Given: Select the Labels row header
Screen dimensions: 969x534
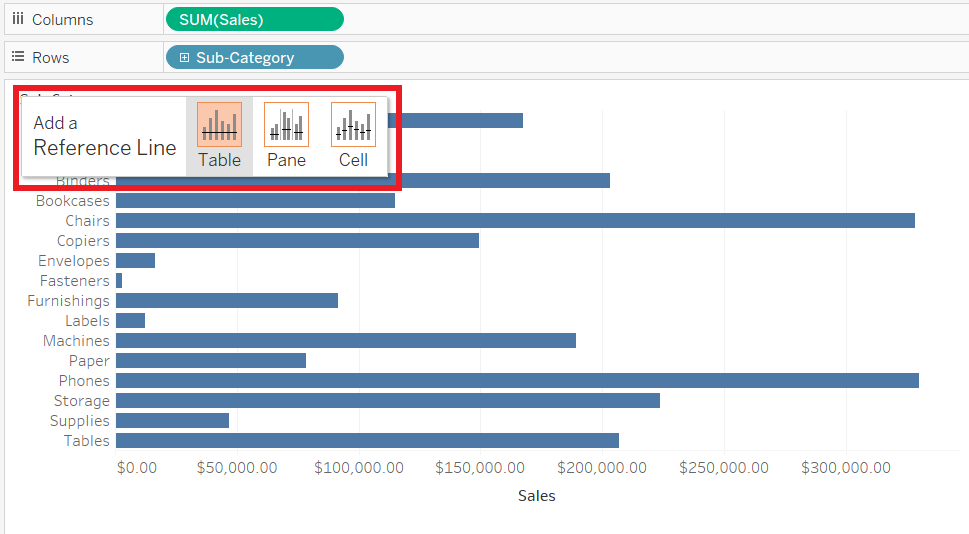Looking at the screenshot, I should coord(87,321).
